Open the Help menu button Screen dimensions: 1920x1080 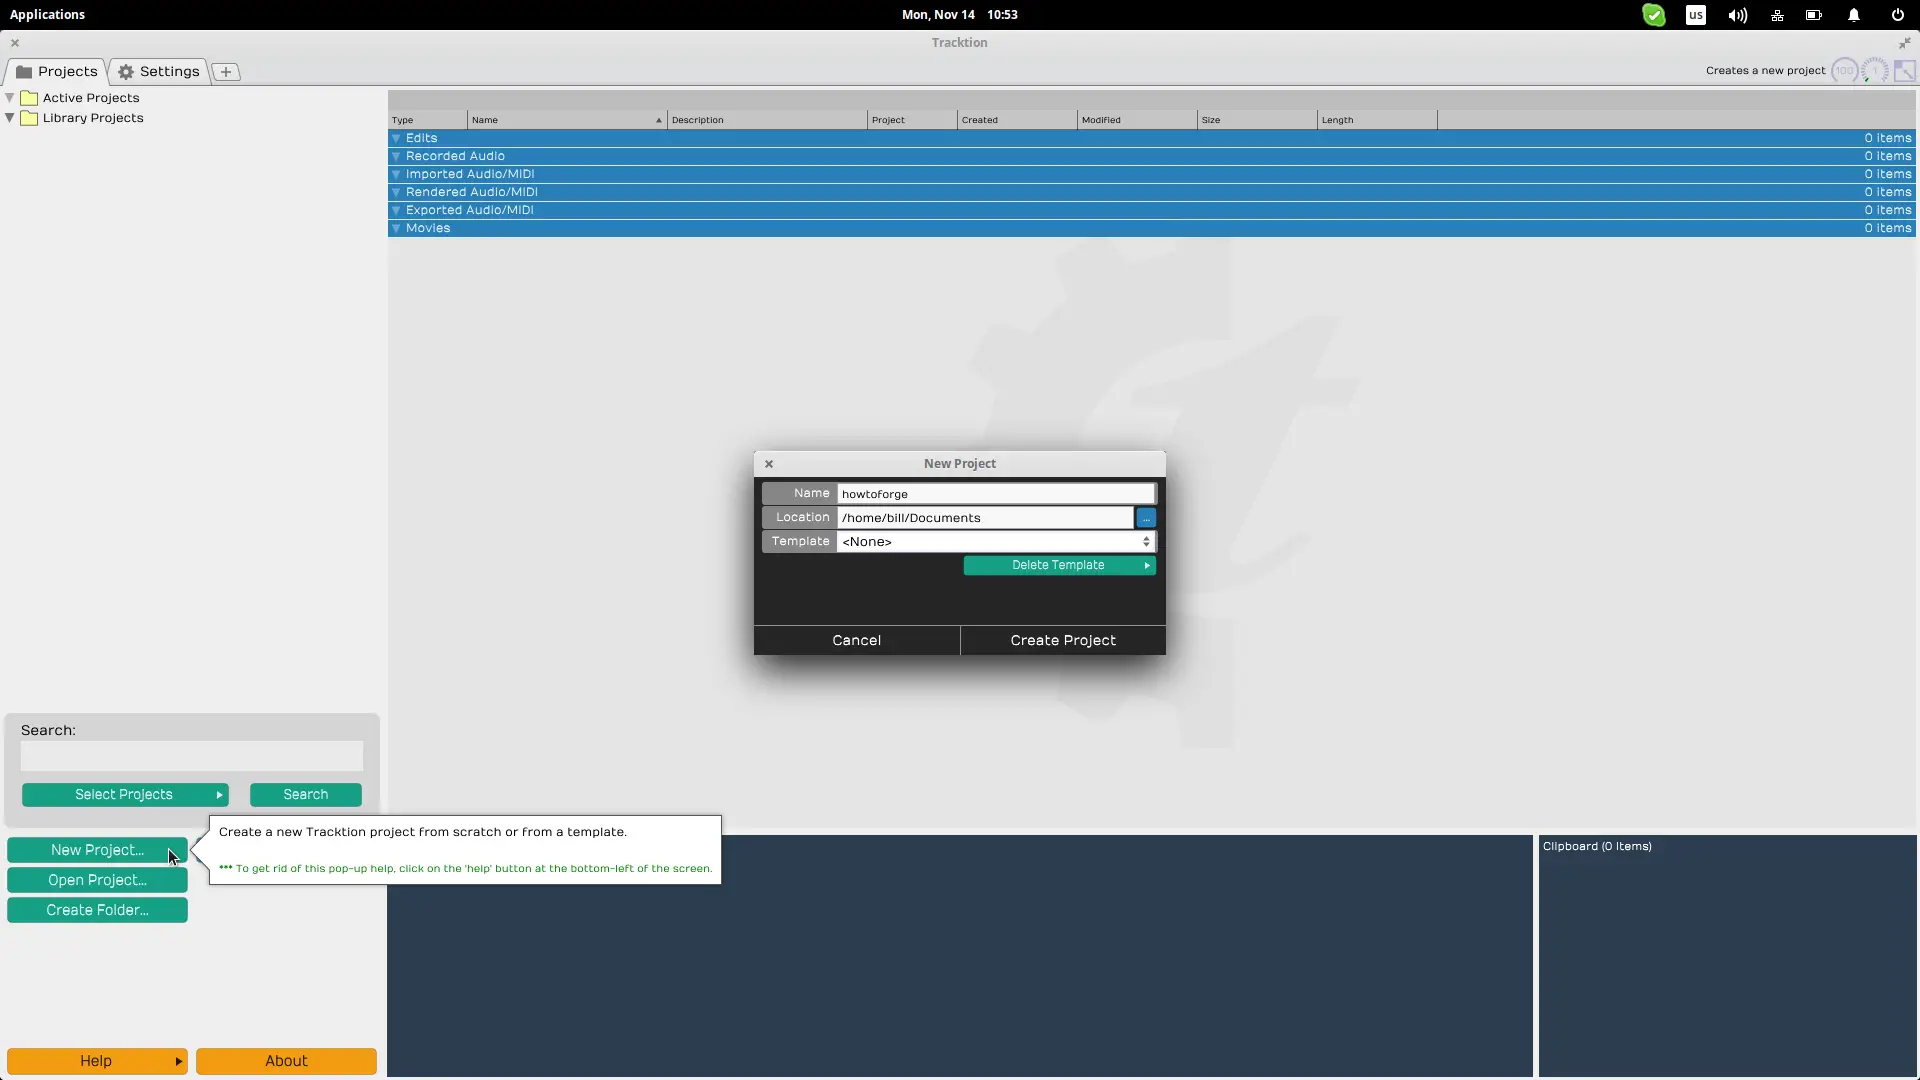tap(97, 1061)
